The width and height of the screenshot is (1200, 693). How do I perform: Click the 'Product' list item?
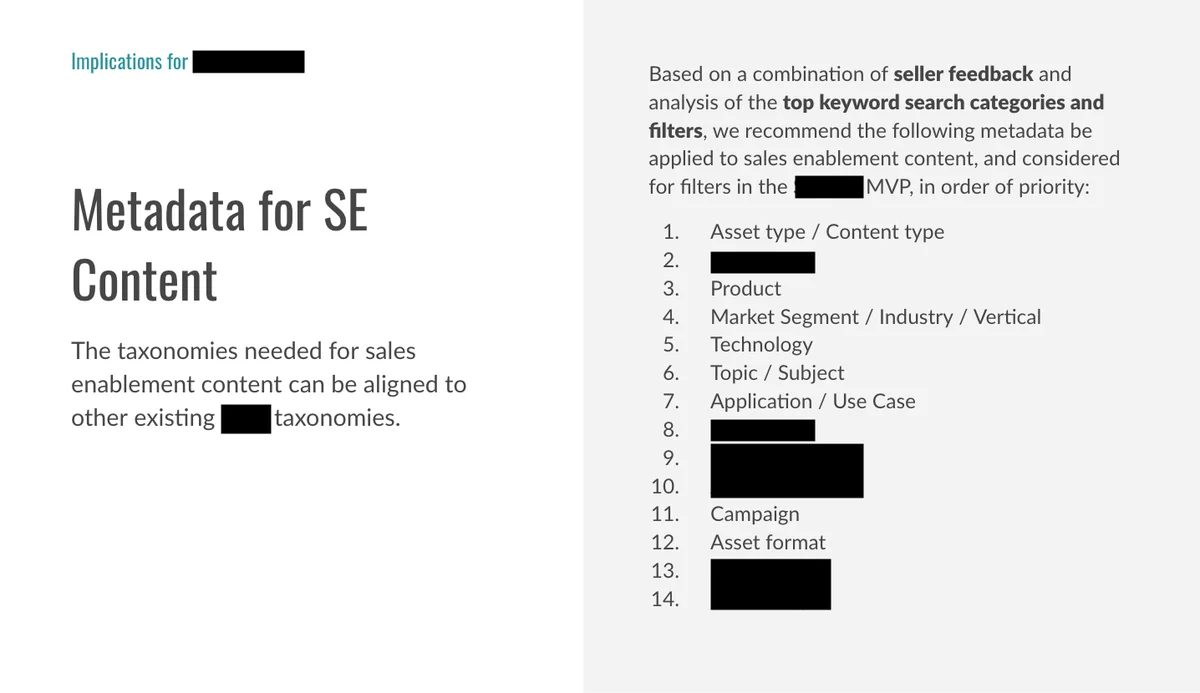[746, 289]
